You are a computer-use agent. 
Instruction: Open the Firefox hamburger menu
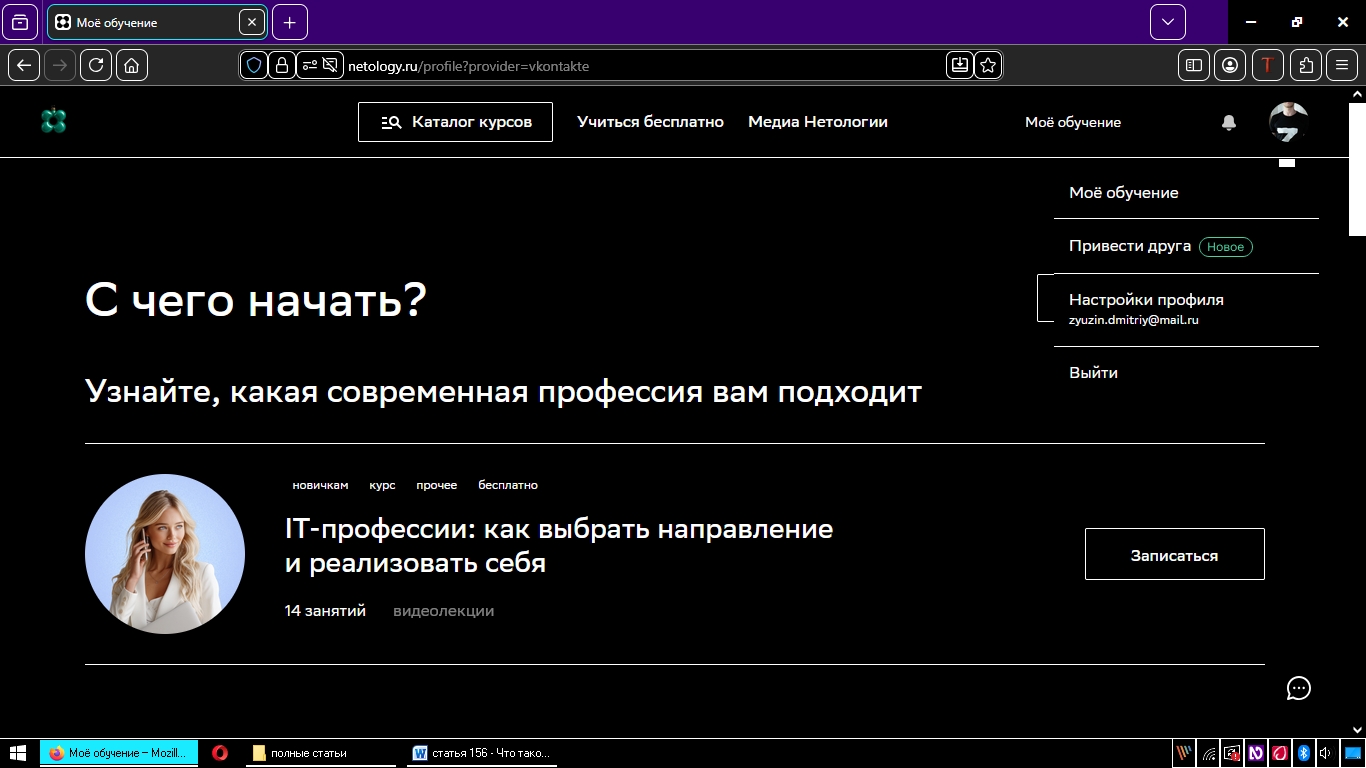coord(1342,65)
